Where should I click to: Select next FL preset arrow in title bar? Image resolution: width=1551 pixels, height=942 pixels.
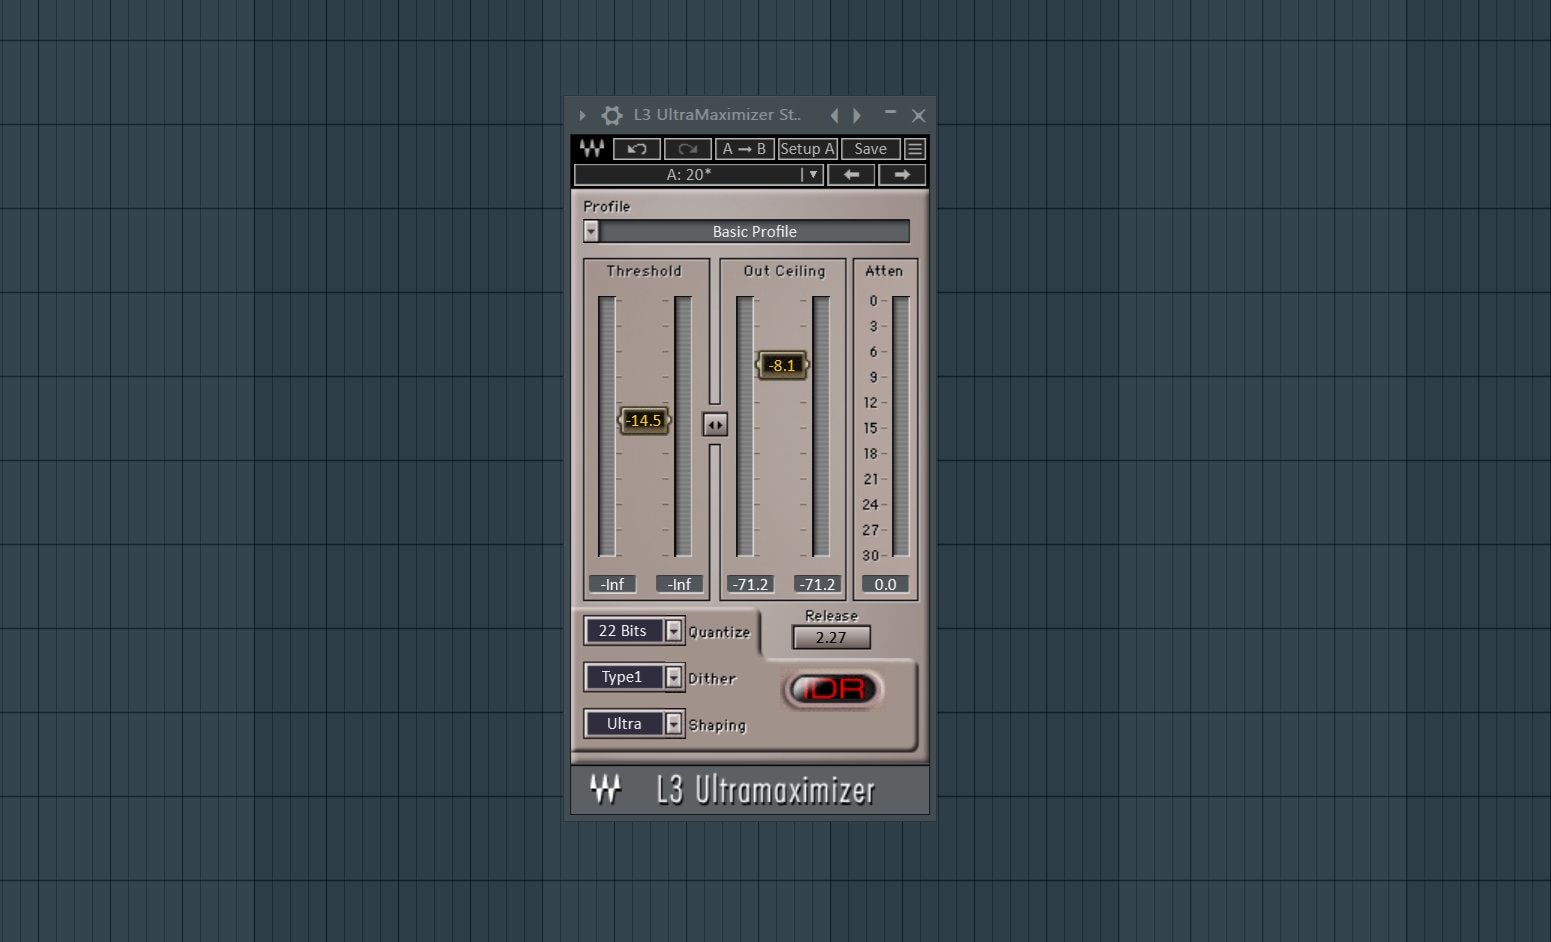pyautogui.click(x=857, y=115)
